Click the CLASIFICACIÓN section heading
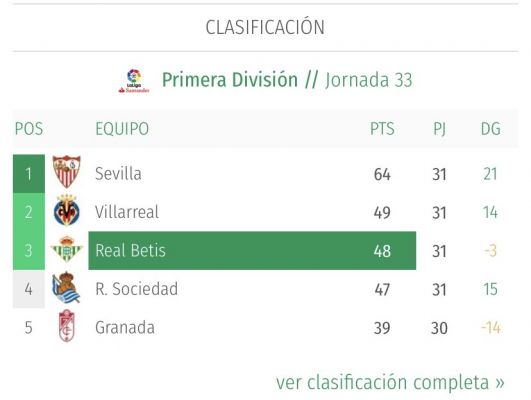 [x=265, y=27]
